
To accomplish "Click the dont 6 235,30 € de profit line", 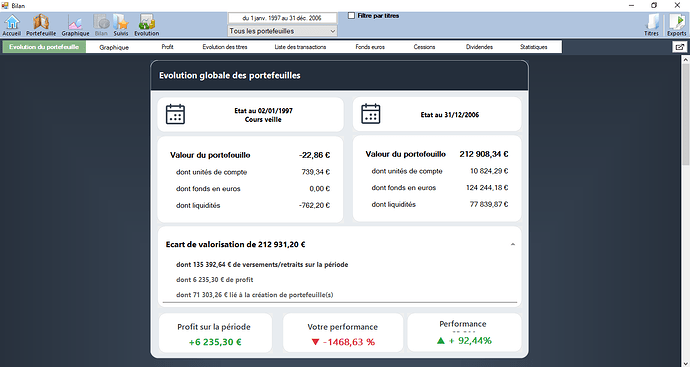I will (214, 279).
